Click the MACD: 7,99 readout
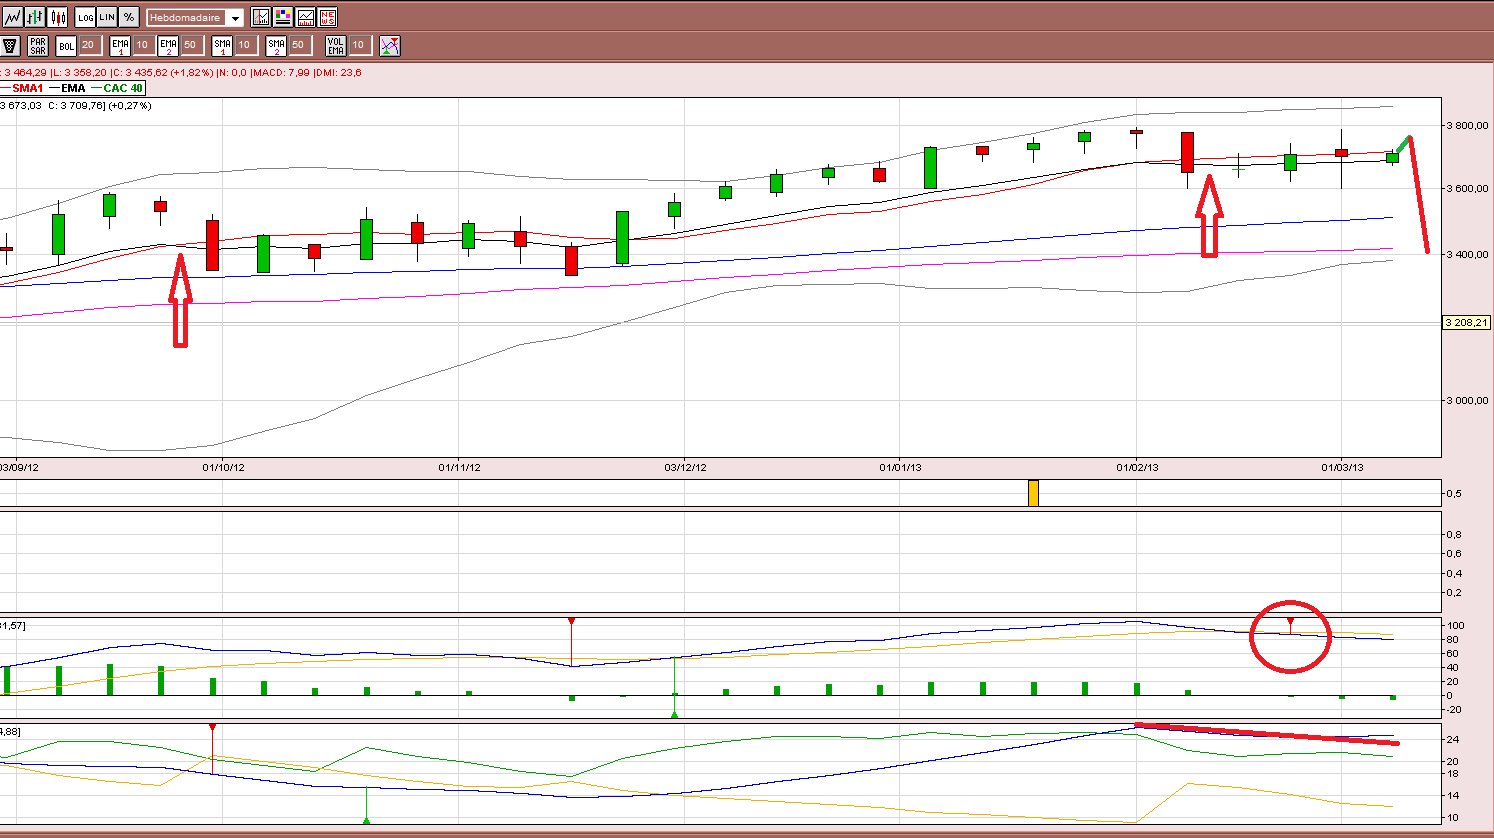 (x=281, y=73)
